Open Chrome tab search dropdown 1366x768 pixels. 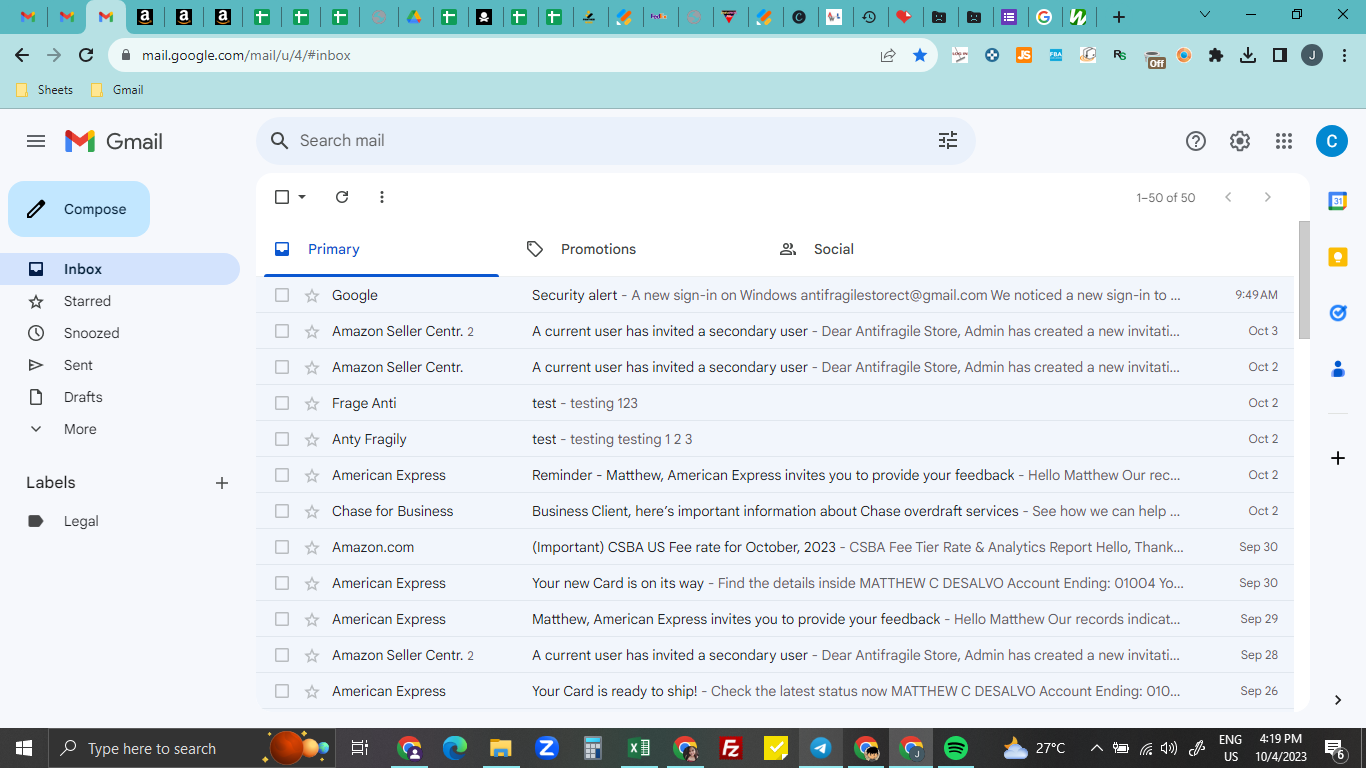point(1205,15)
